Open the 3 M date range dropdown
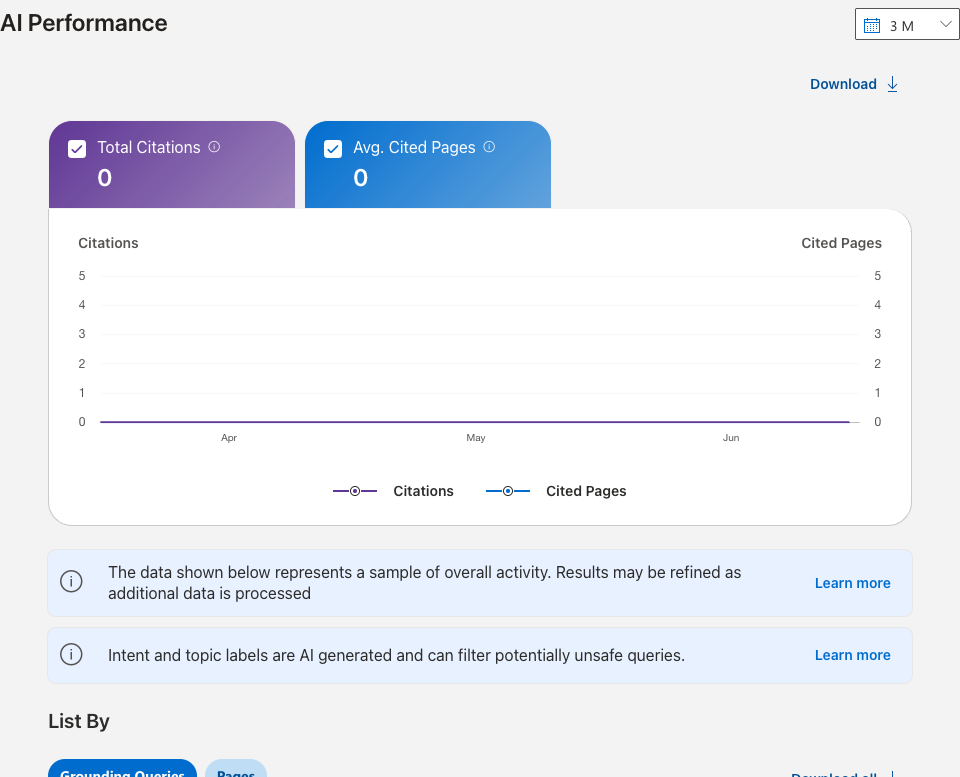 coord(907,24)
